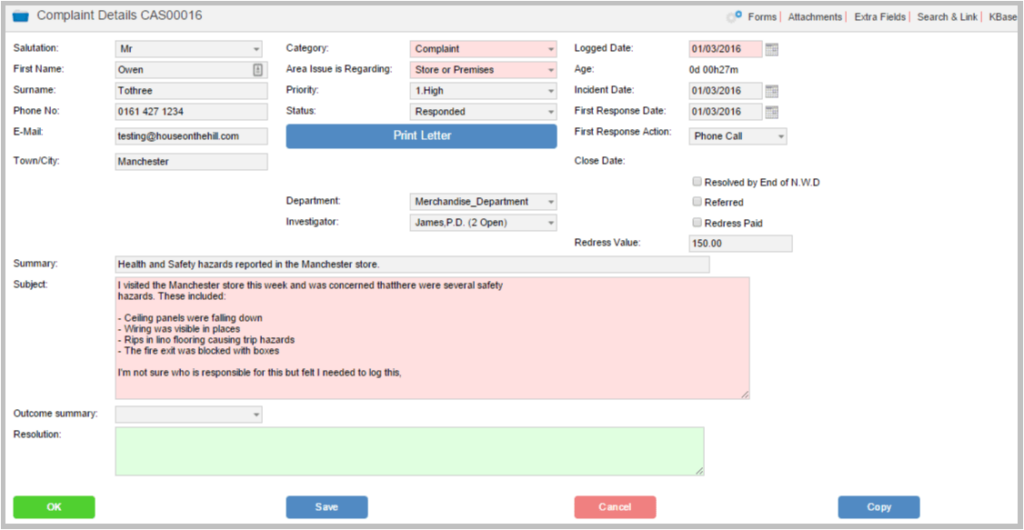Click the blue folder icon beside Complaint Details
This screenshot has width=1024, height=530.
click(20, 17)
